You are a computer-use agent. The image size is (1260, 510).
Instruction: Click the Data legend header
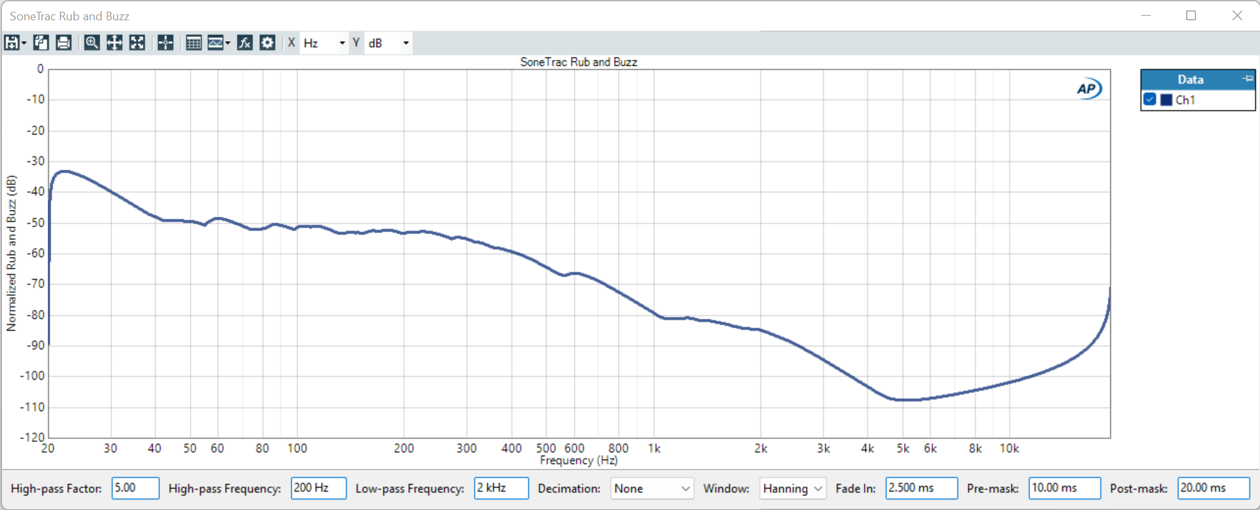pyautogui.click(x=1198, y=79)
